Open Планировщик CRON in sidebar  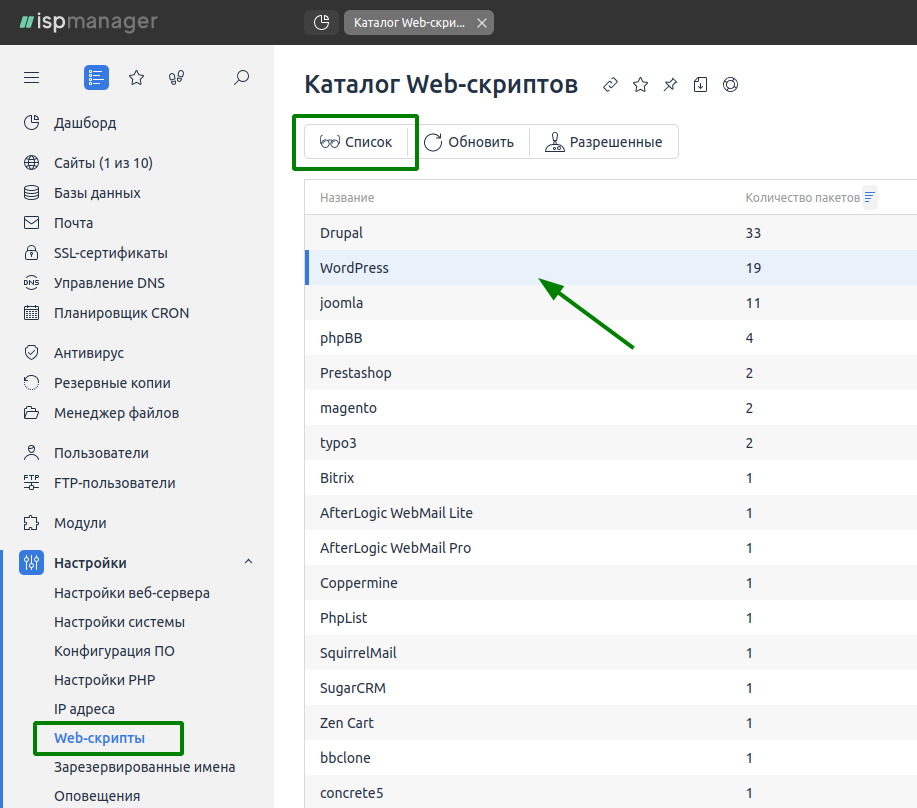[x=122, y=313]
